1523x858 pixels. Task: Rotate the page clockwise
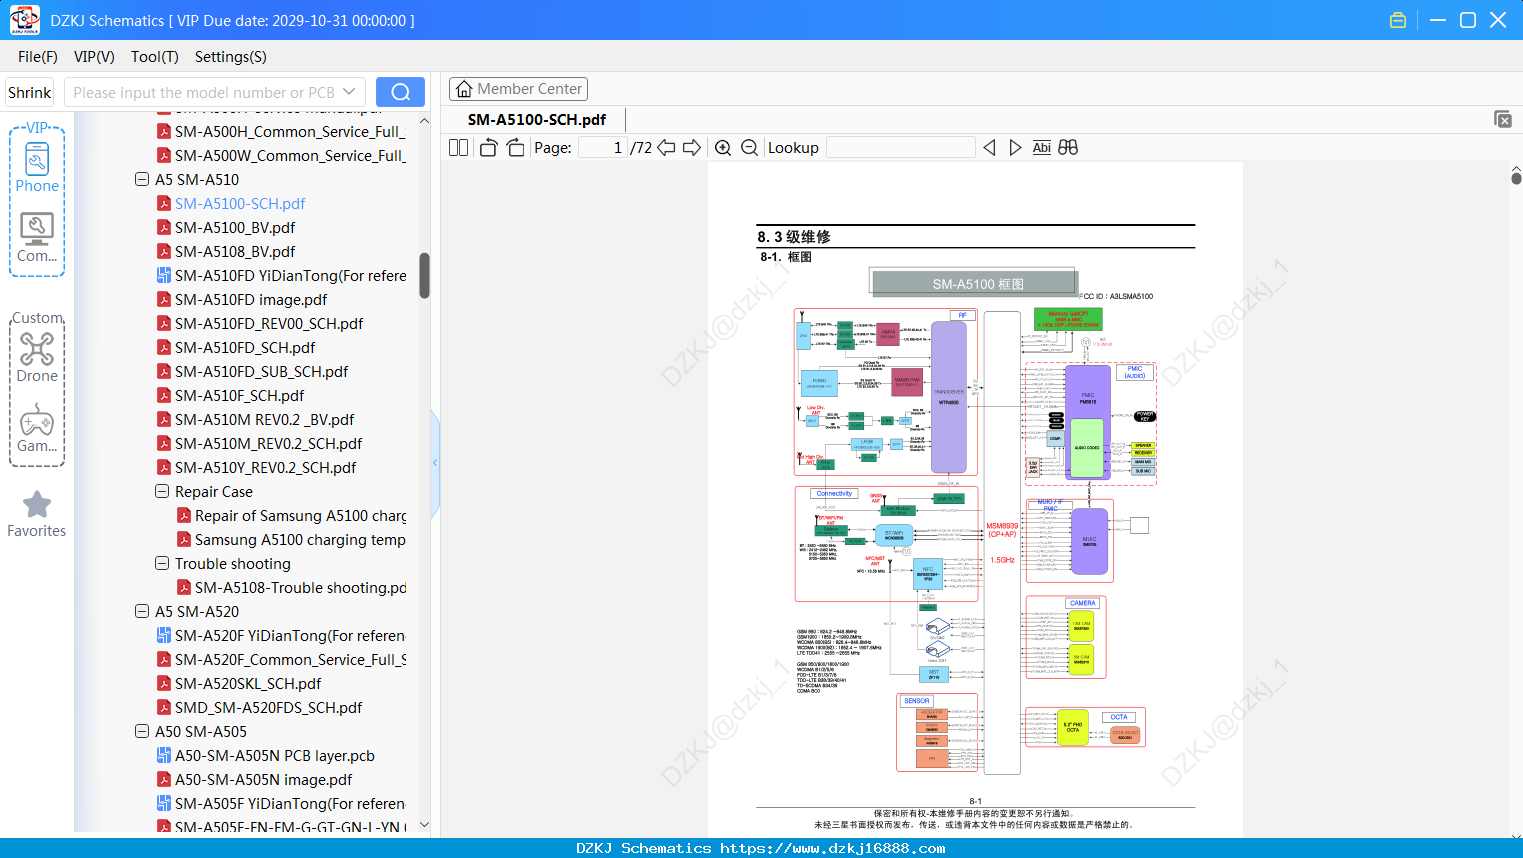[516, 148]
